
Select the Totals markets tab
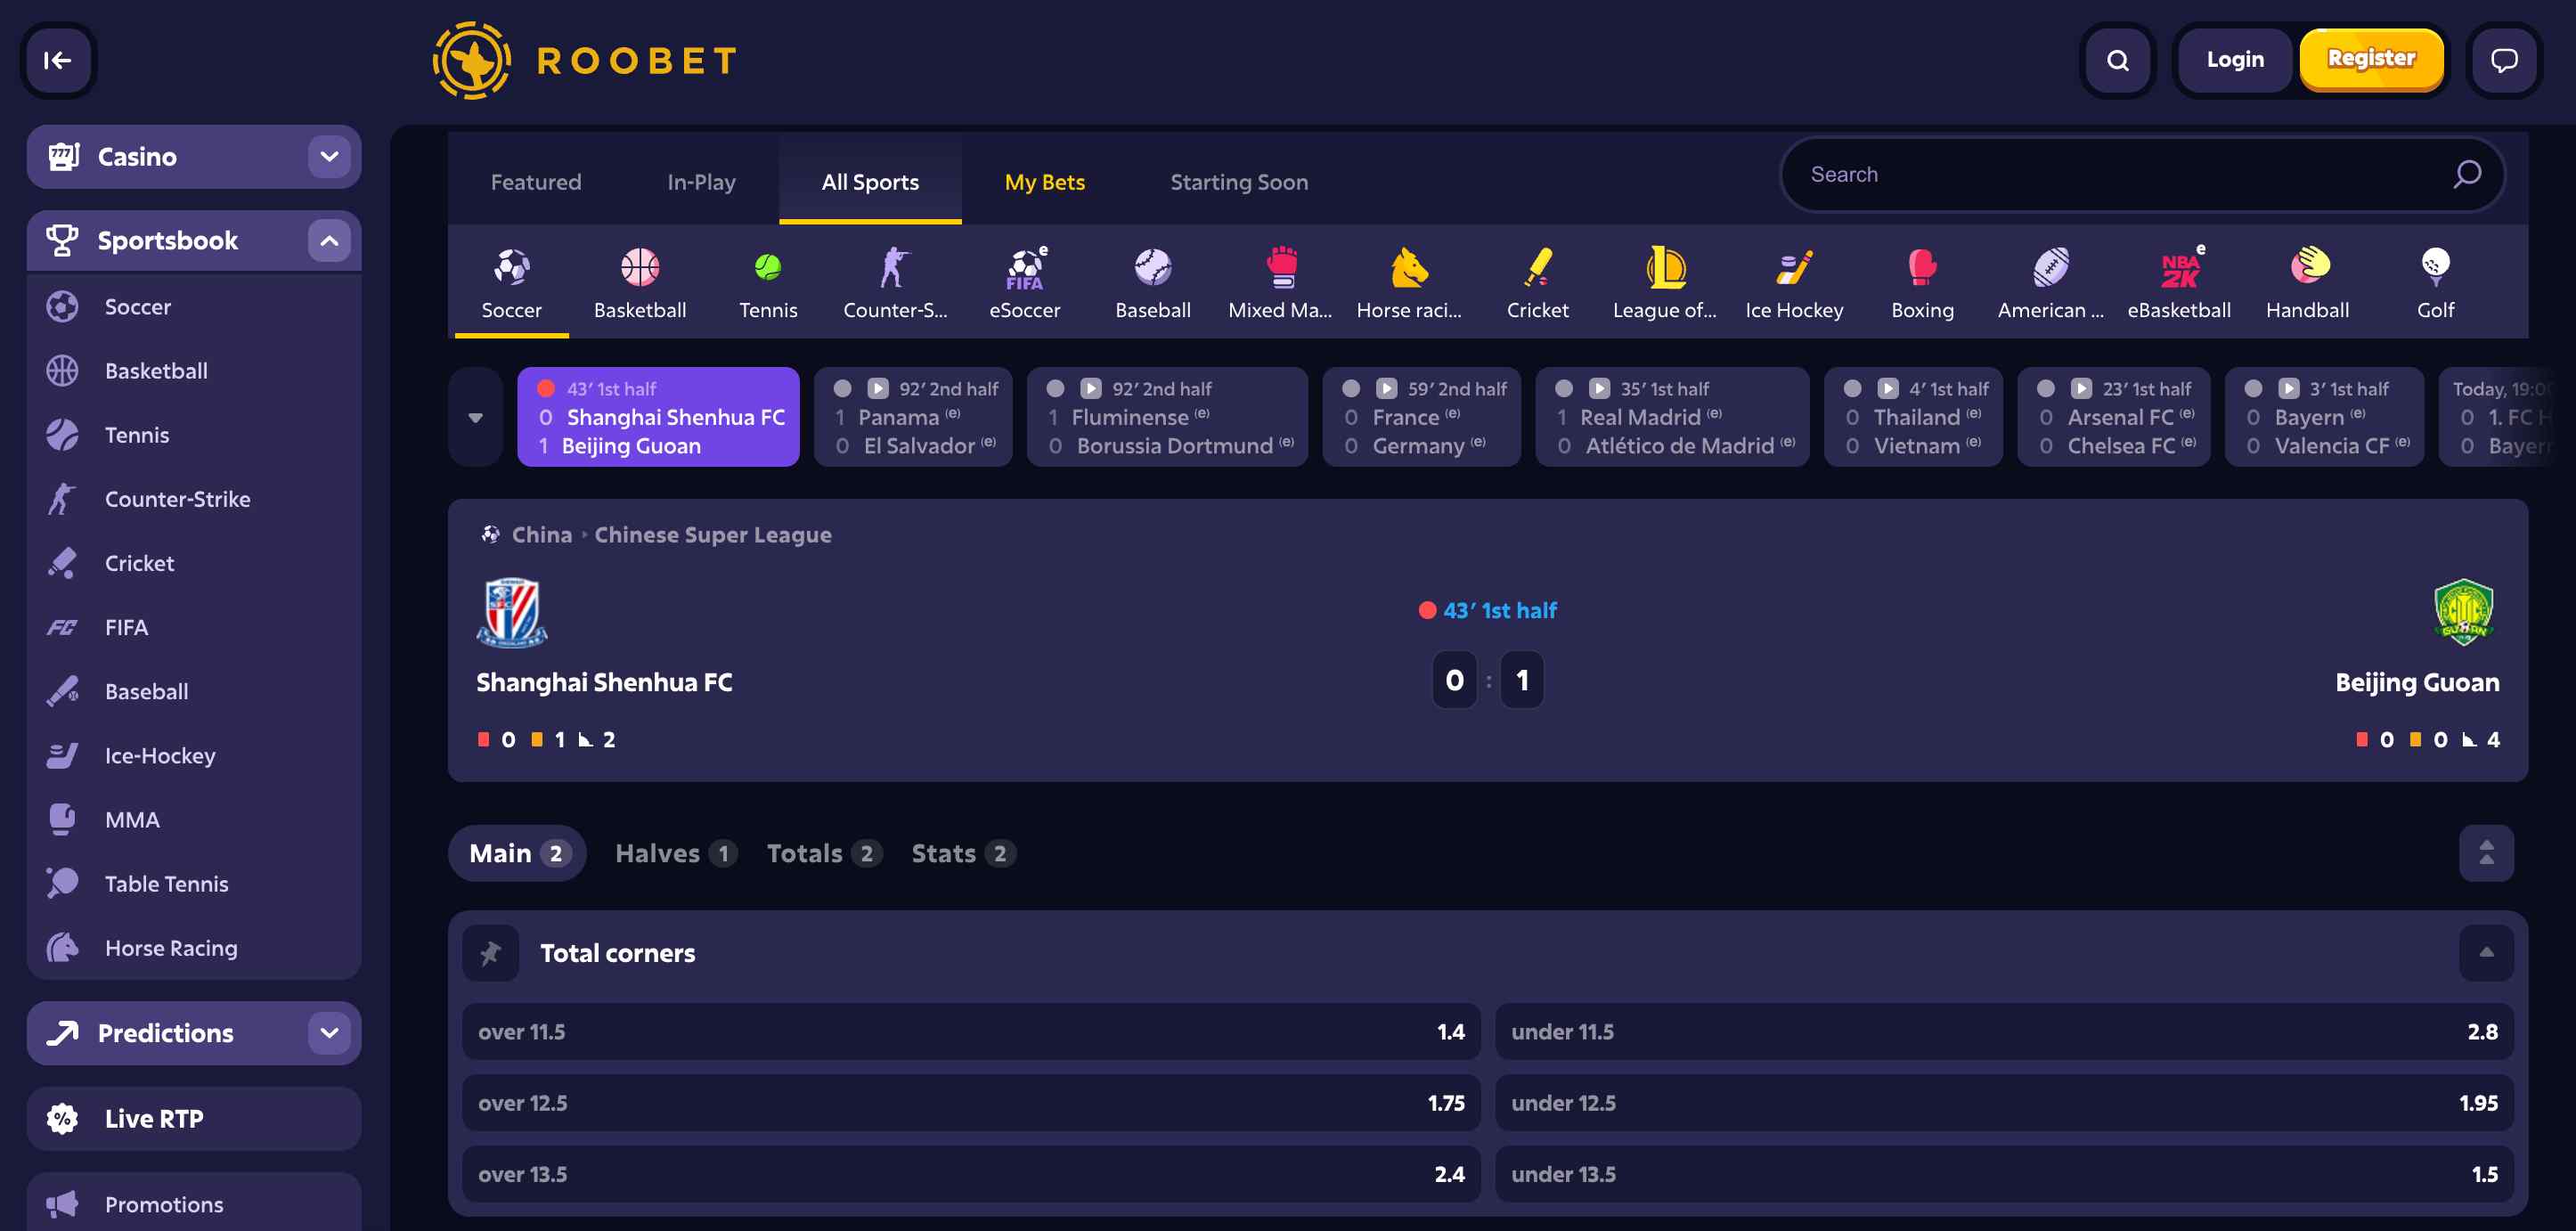[x=823, y=853]
